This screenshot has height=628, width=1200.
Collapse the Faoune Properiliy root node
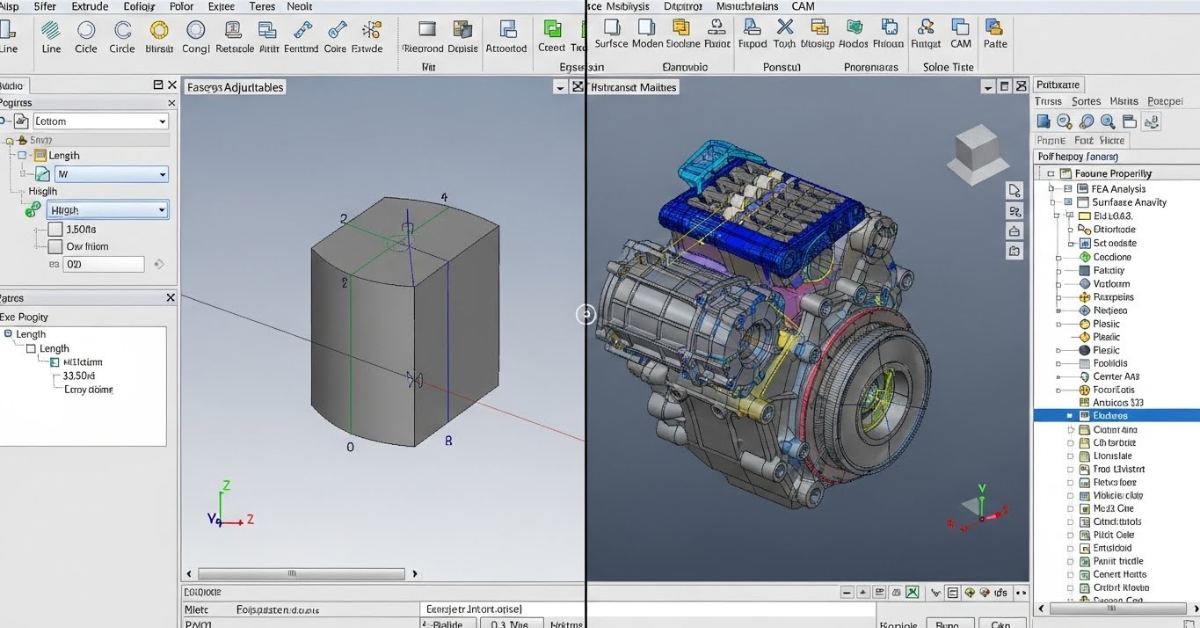point(1051,173)
